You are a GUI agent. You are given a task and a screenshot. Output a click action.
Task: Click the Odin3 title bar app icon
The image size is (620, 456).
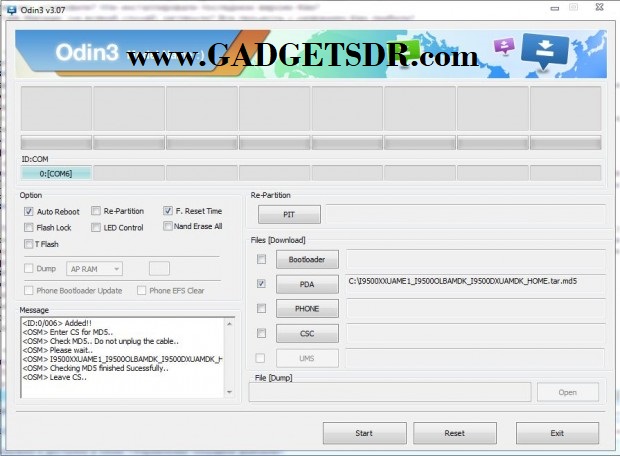11,10
